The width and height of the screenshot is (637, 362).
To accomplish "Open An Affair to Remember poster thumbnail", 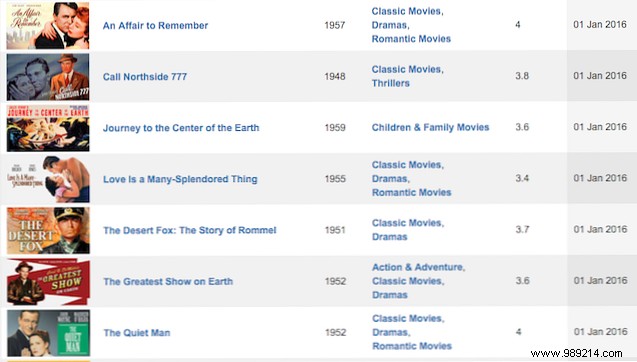I will pos(48,26).
